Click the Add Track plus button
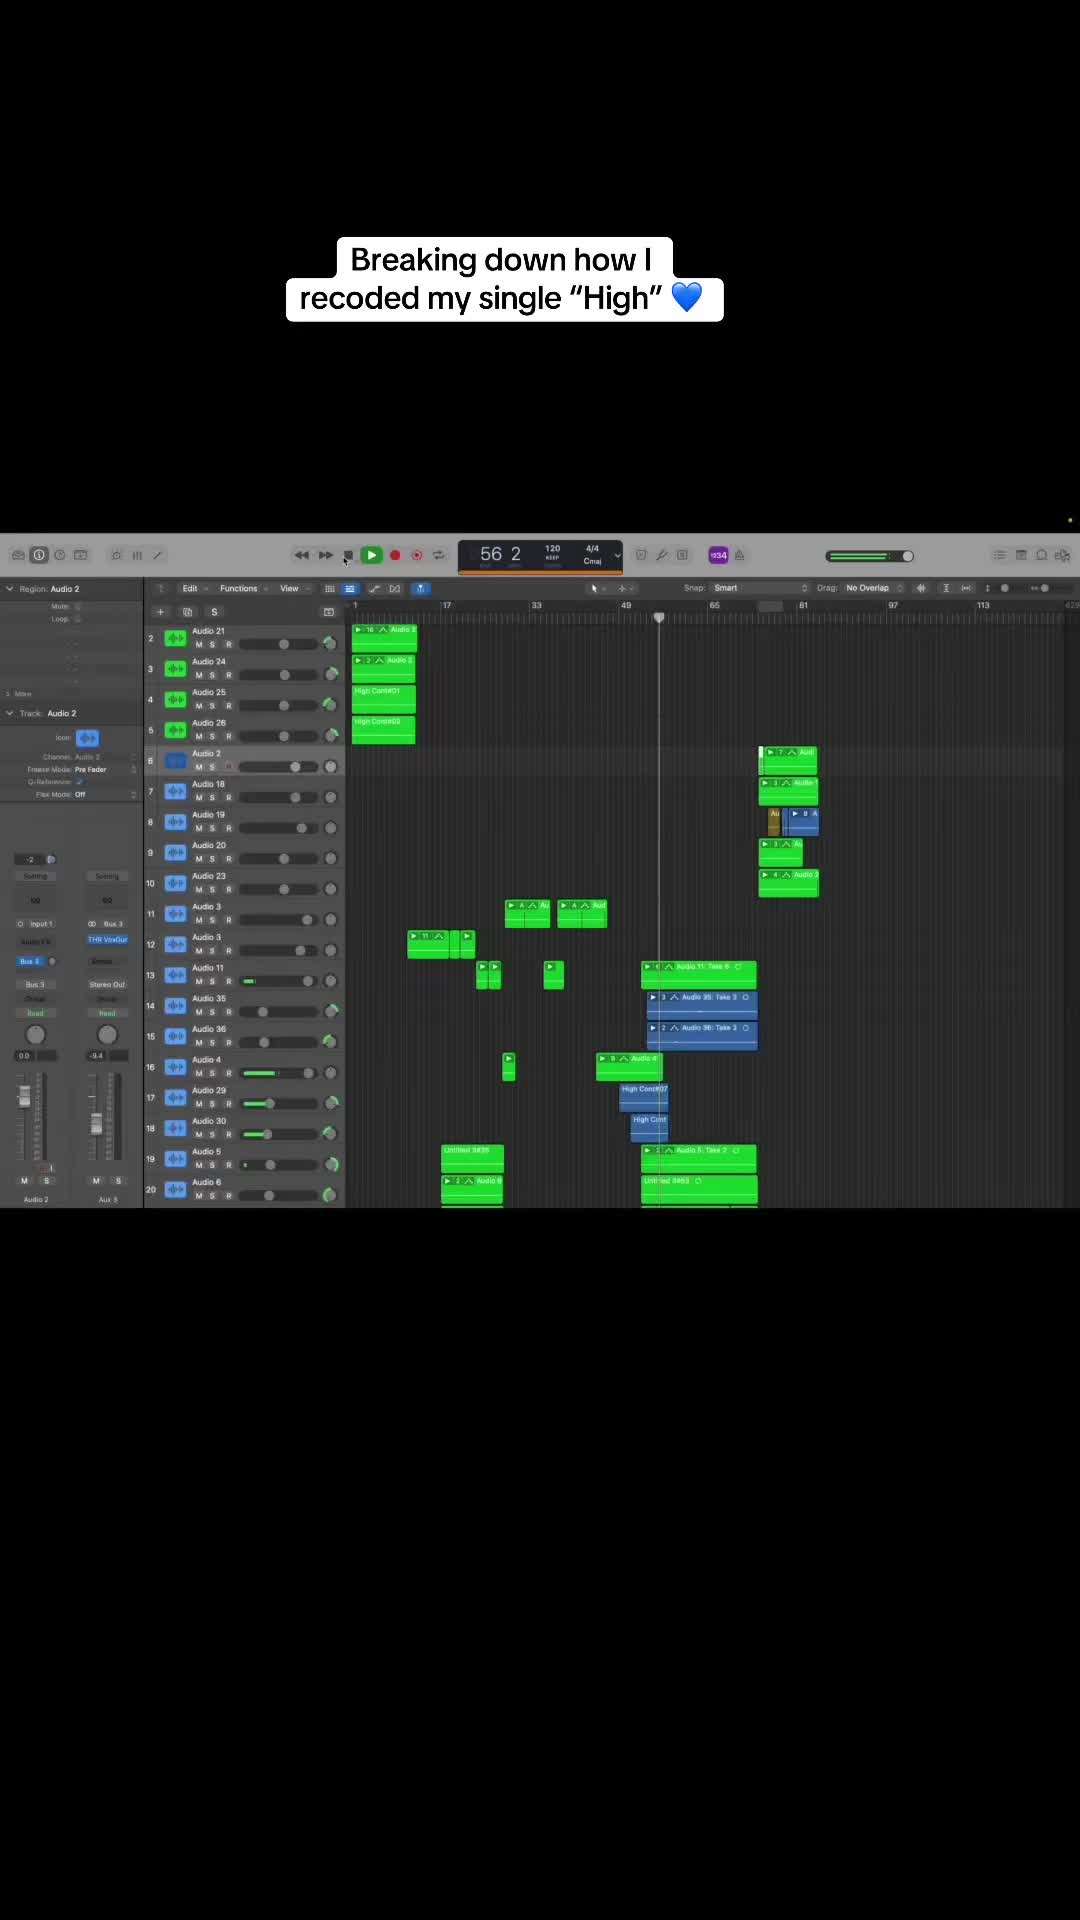The width and height of the screenshot is (1080, 1920). 160,612
